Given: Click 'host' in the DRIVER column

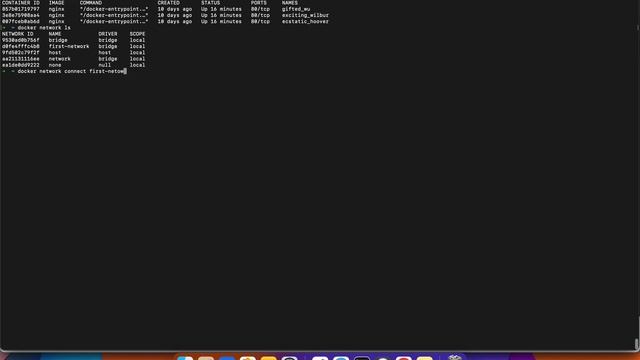Looking at the screenshot, I should [104, 52].
